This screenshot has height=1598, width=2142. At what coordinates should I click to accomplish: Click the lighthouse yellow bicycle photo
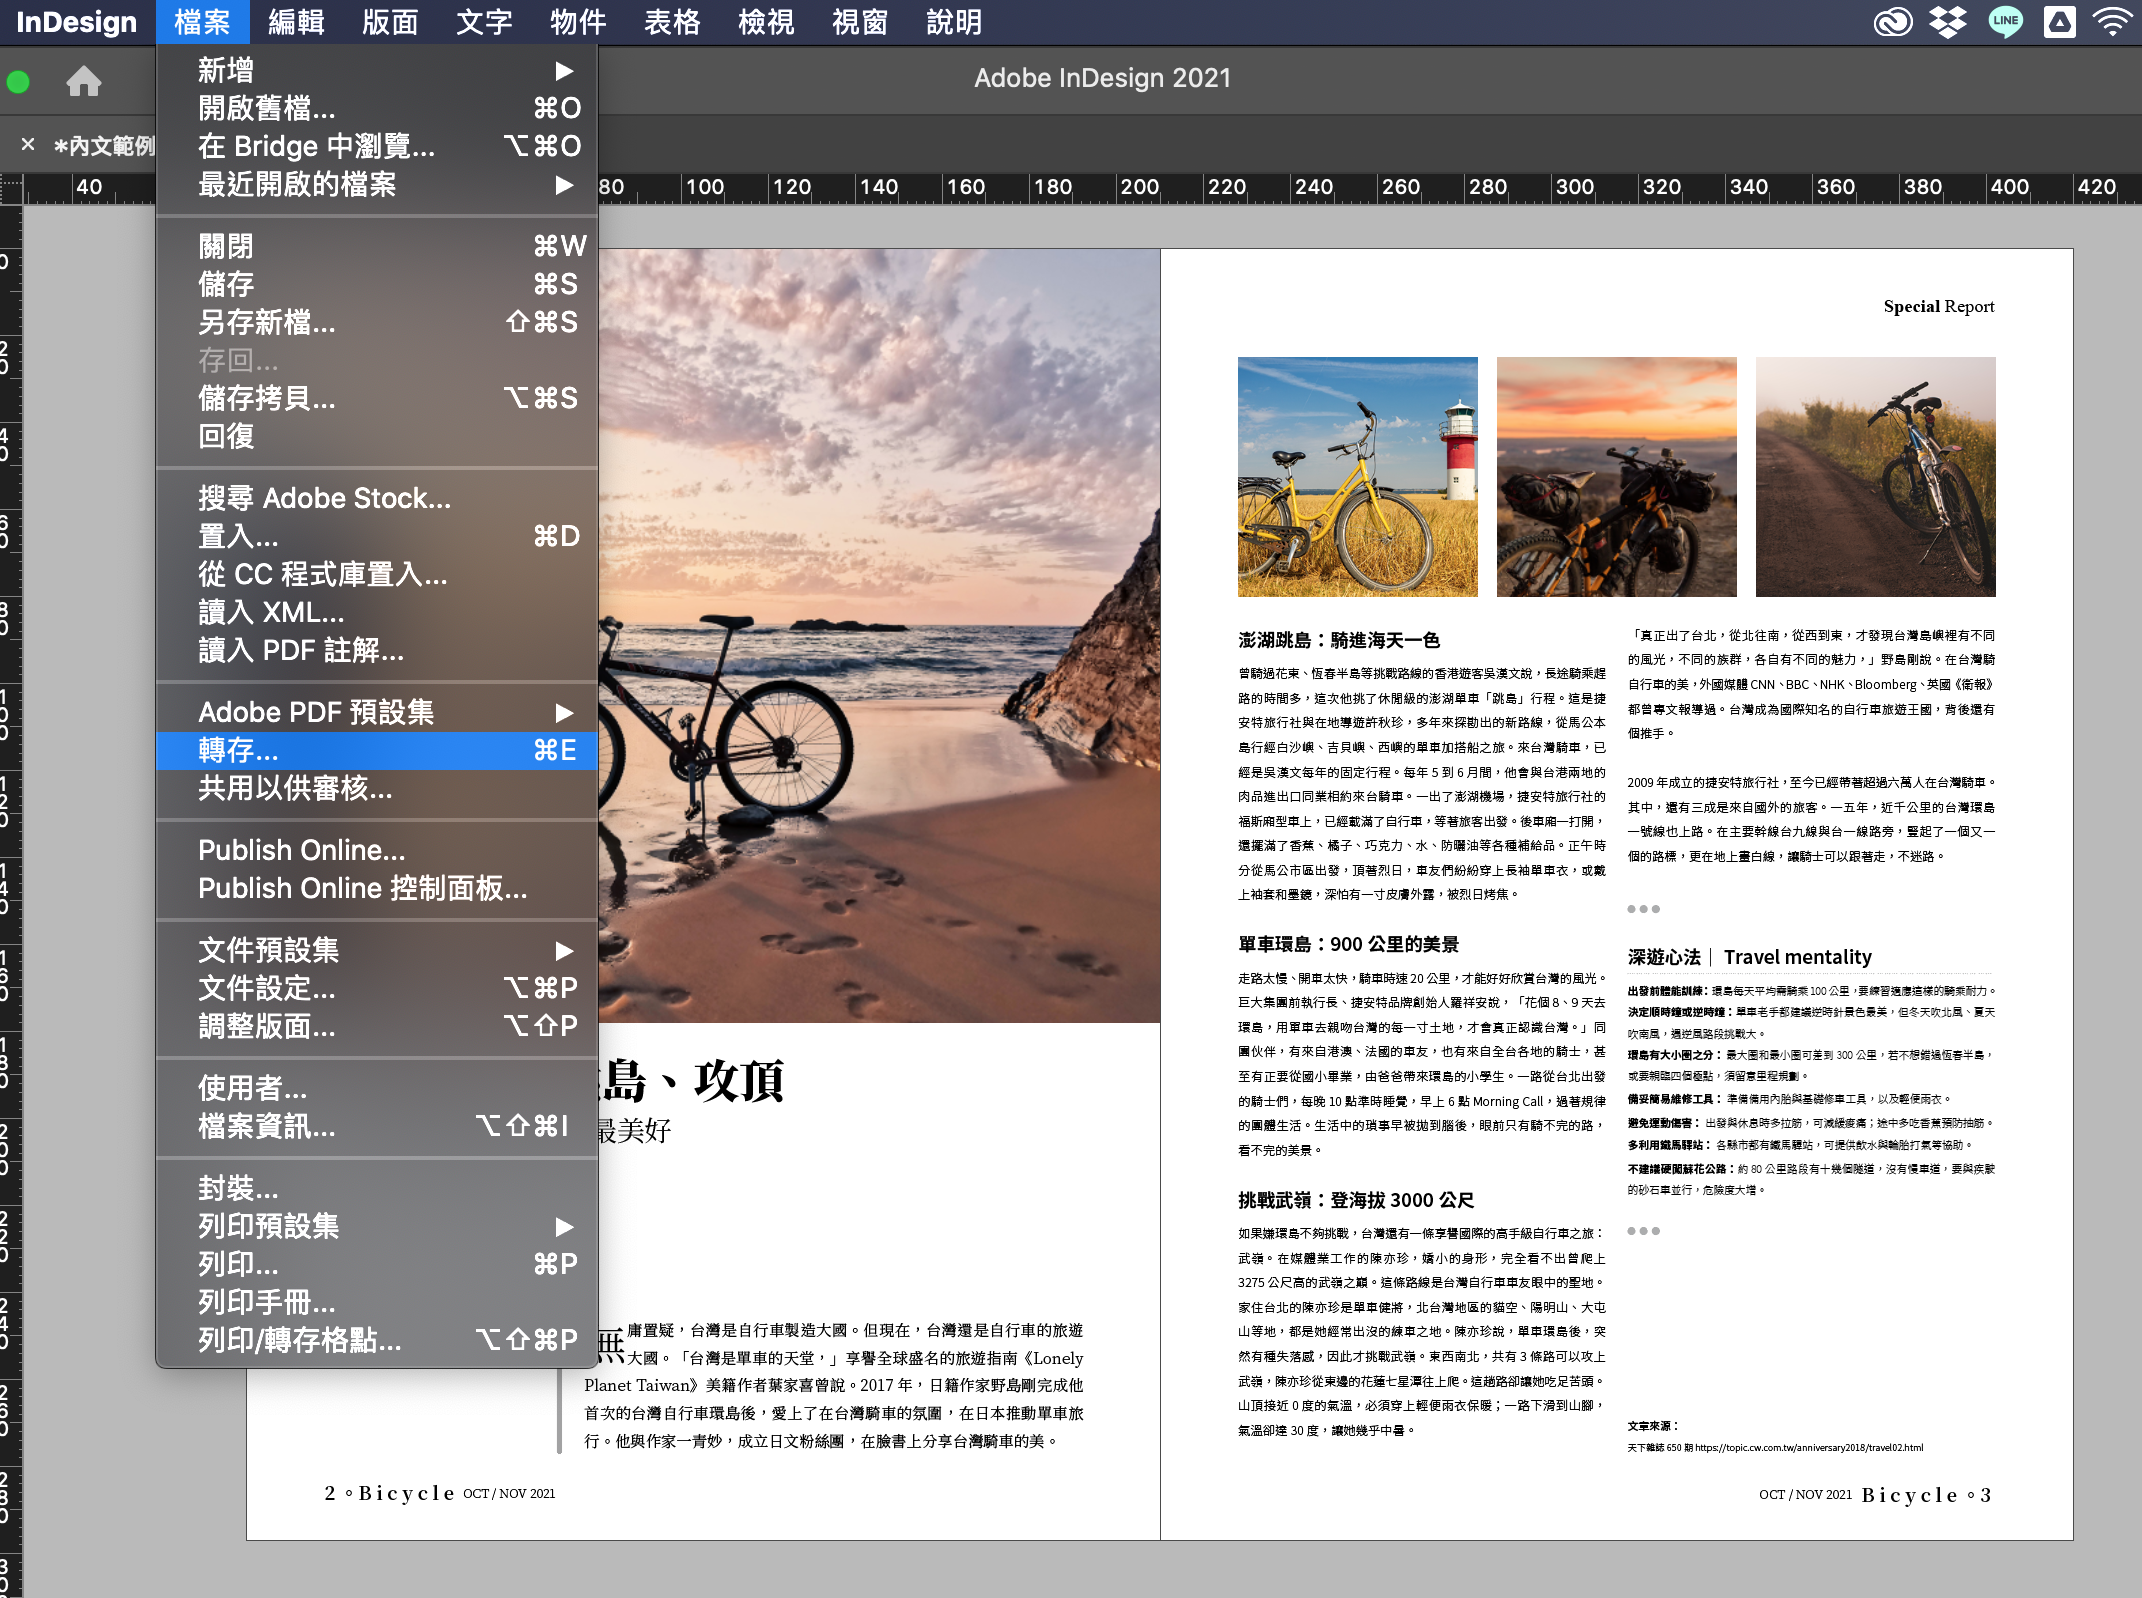(1357, 477)
